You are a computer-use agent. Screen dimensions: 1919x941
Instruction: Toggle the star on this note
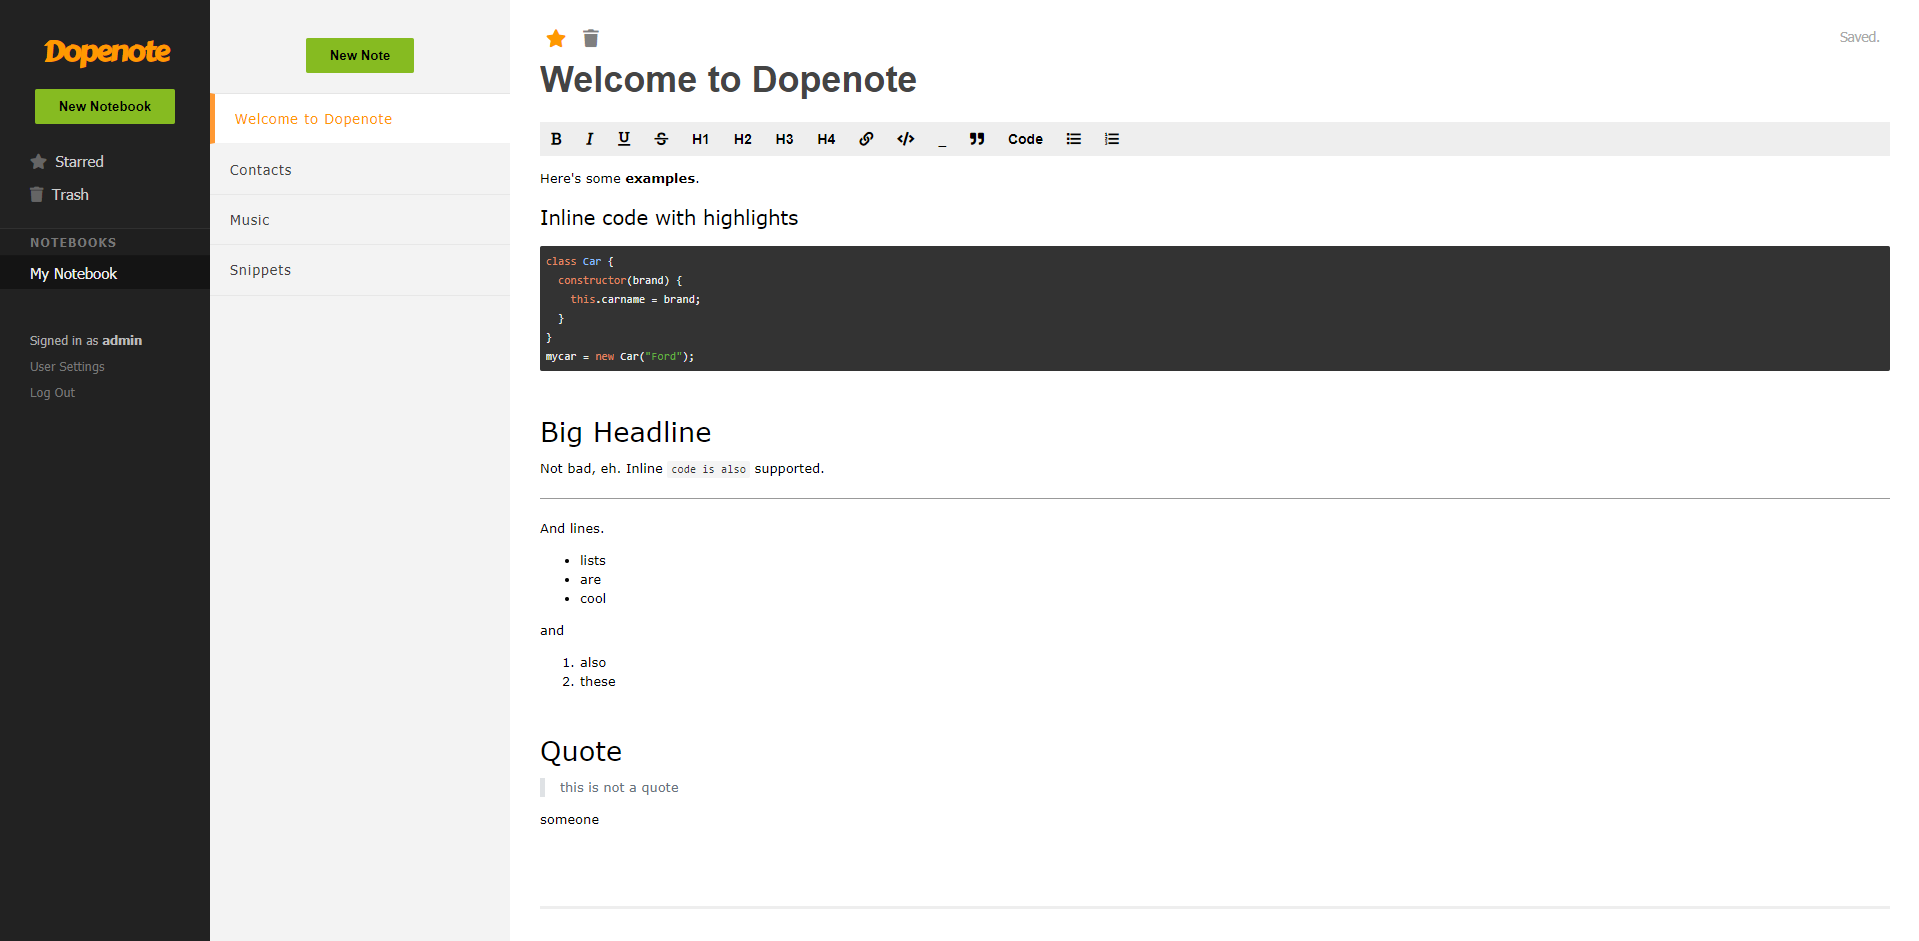point(556,38)
